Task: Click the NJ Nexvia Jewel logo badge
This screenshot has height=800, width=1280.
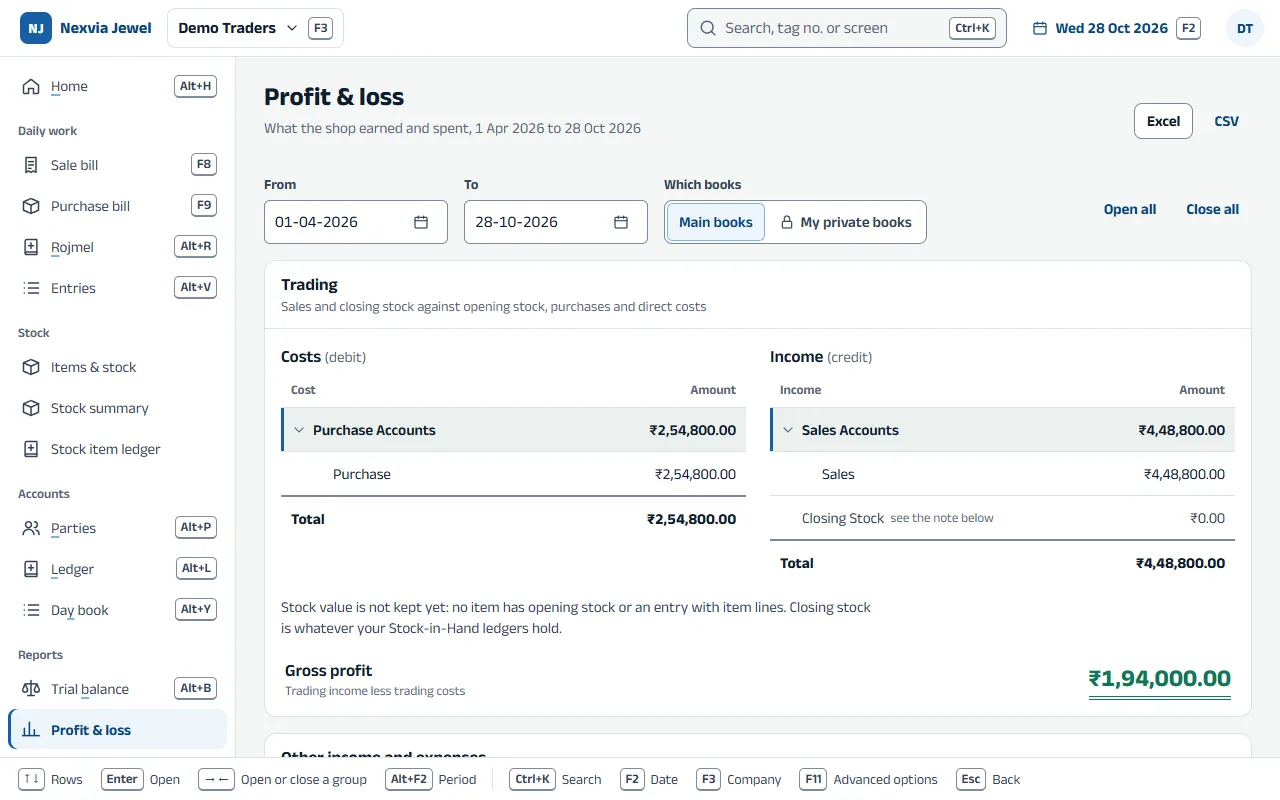Action: point(36,28)
